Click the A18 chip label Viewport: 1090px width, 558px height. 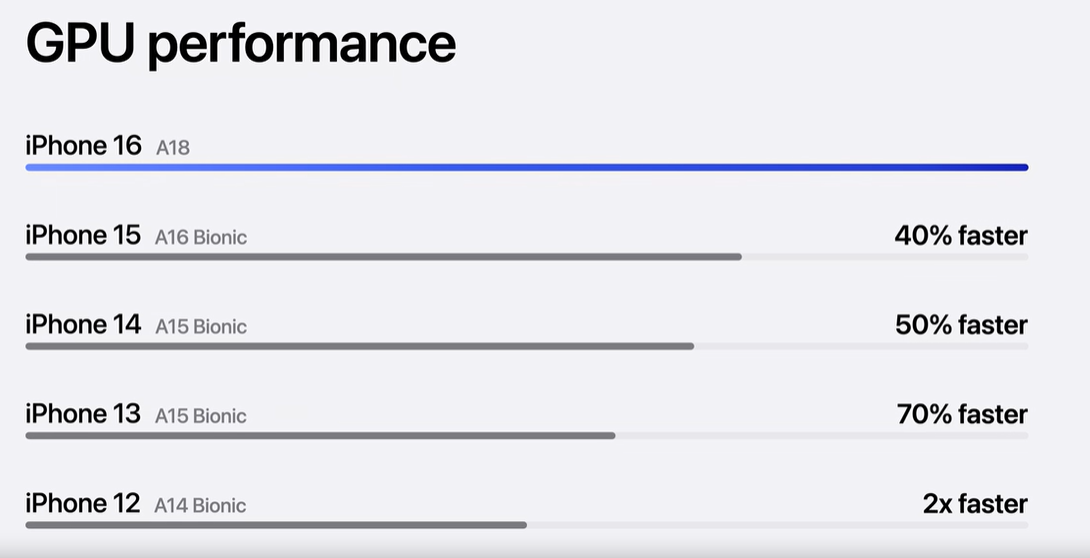(173, 148)
